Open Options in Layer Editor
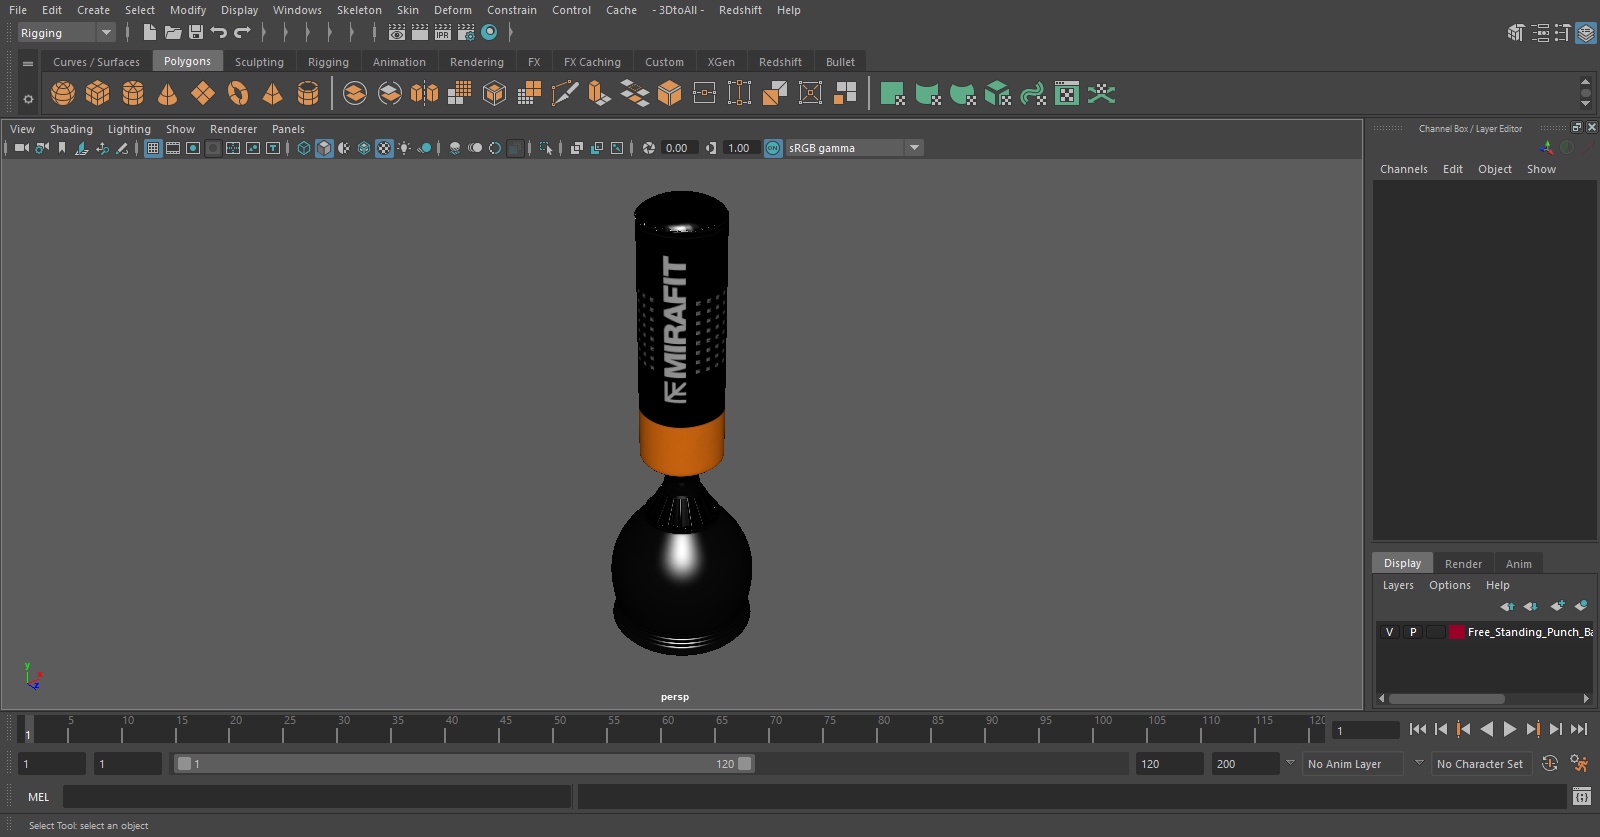 [1449, 585]
